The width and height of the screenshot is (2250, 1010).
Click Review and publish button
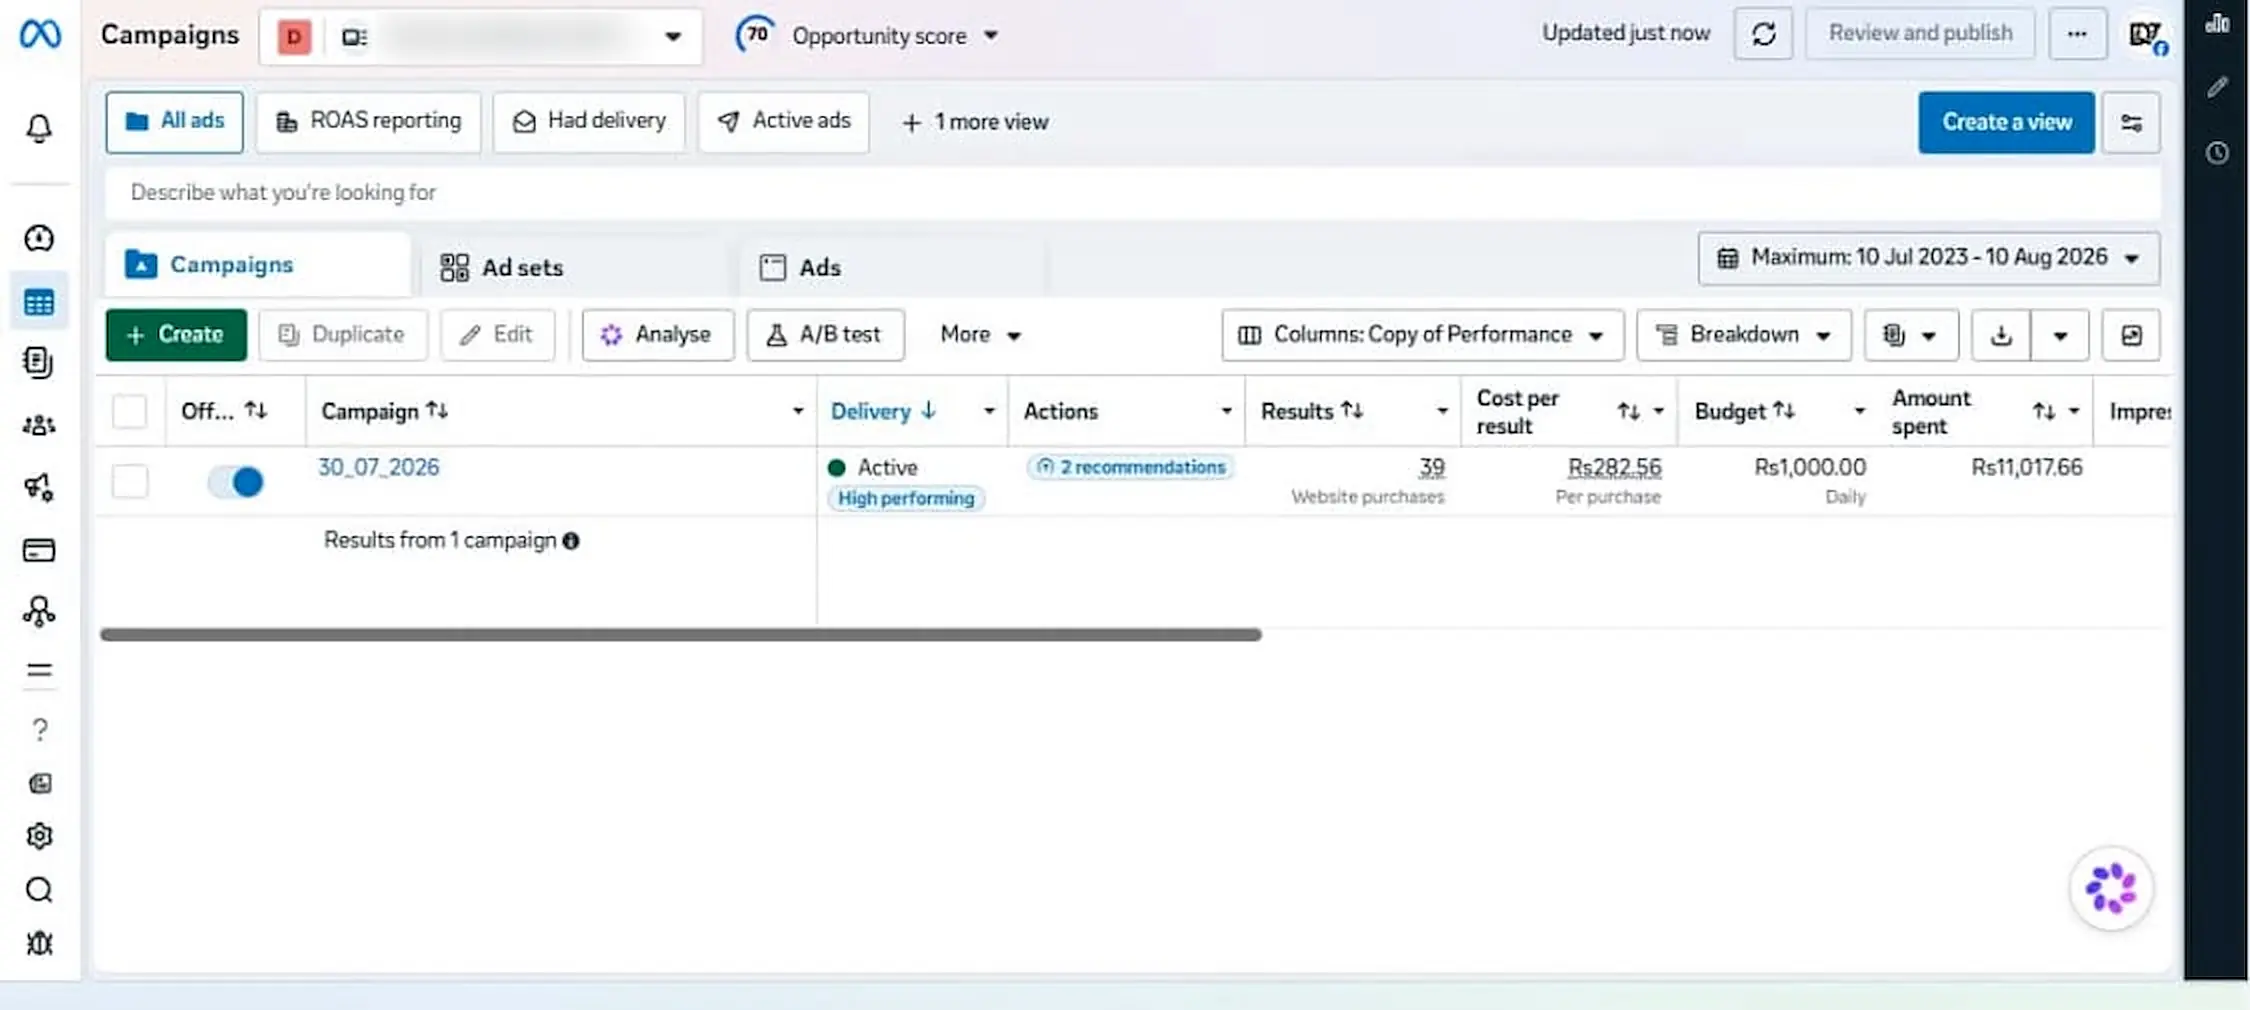point(1920,34)
